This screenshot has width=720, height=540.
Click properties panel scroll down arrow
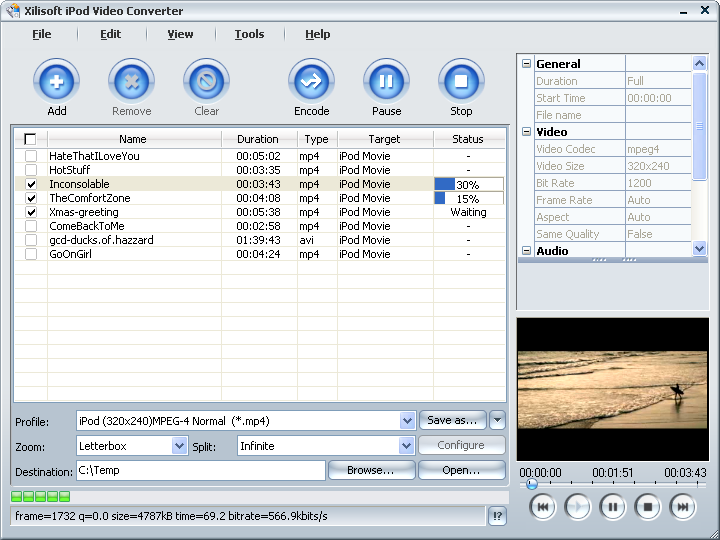699,249
